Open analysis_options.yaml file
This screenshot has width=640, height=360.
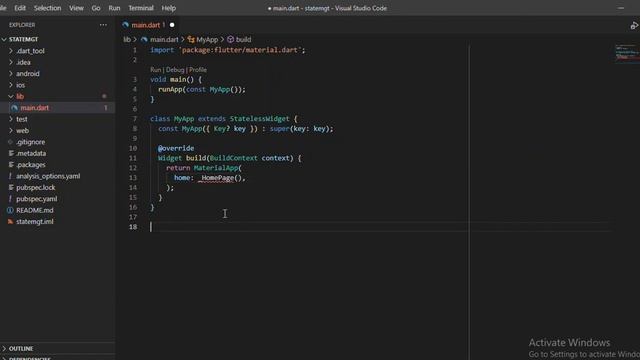(48, 176)
